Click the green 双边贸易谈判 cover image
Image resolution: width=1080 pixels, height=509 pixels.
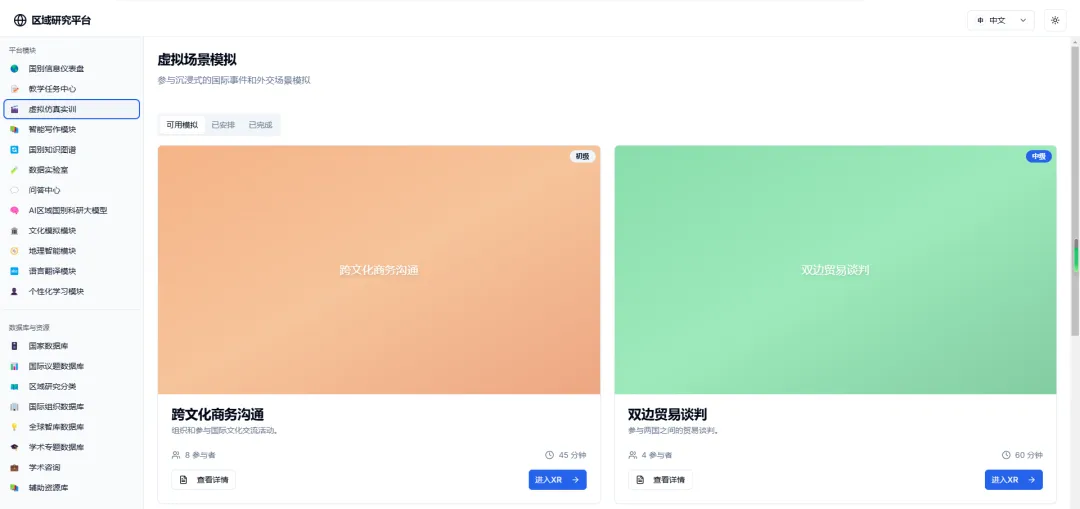click(835, 269)
